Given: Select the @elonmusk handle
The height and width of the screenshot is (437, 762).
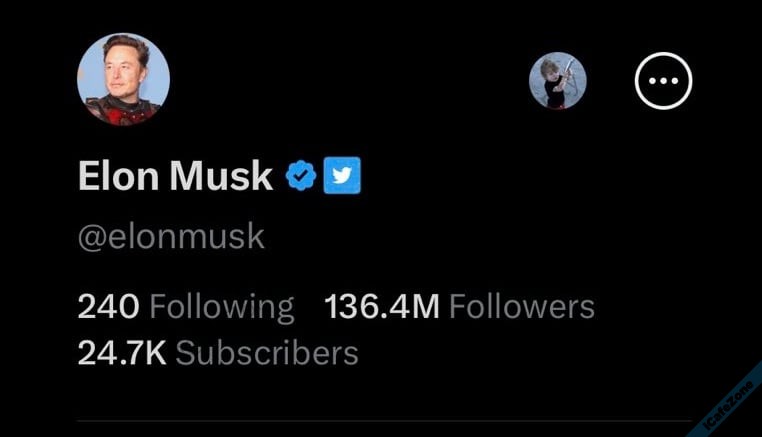Looking at the screenshot, I should (x=171, y=237).
